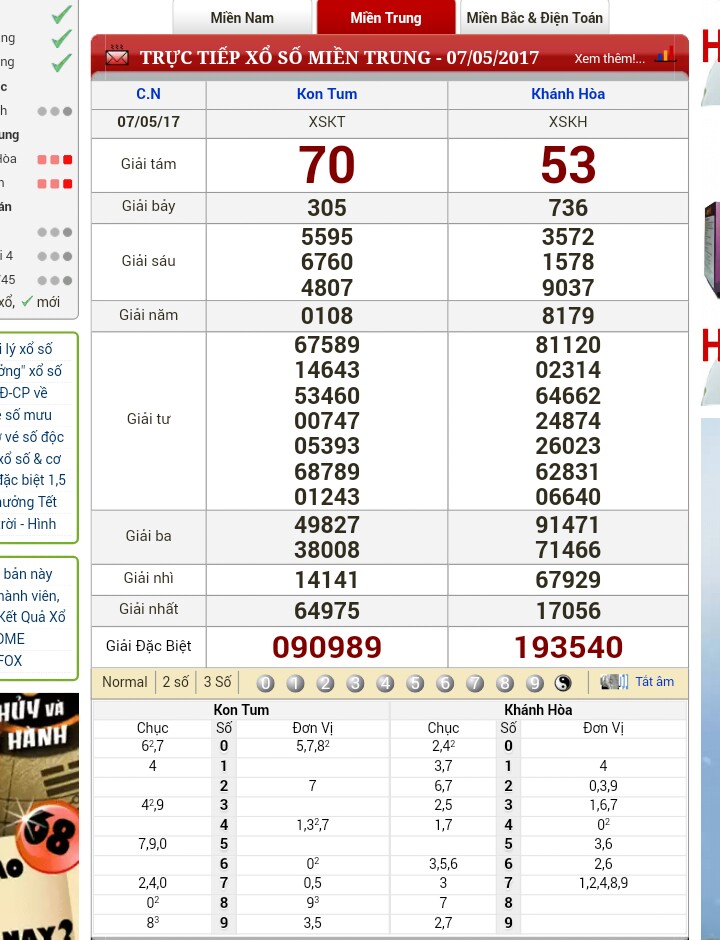Choose the number 7 ball filter

pos(475,683)
